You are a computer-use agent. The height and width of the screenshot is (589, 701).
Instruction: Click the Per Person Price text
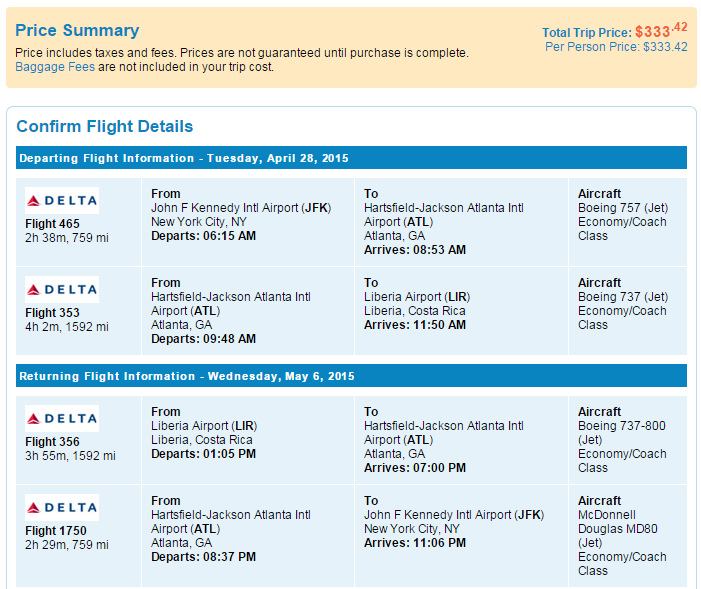[x=616, y=47]
